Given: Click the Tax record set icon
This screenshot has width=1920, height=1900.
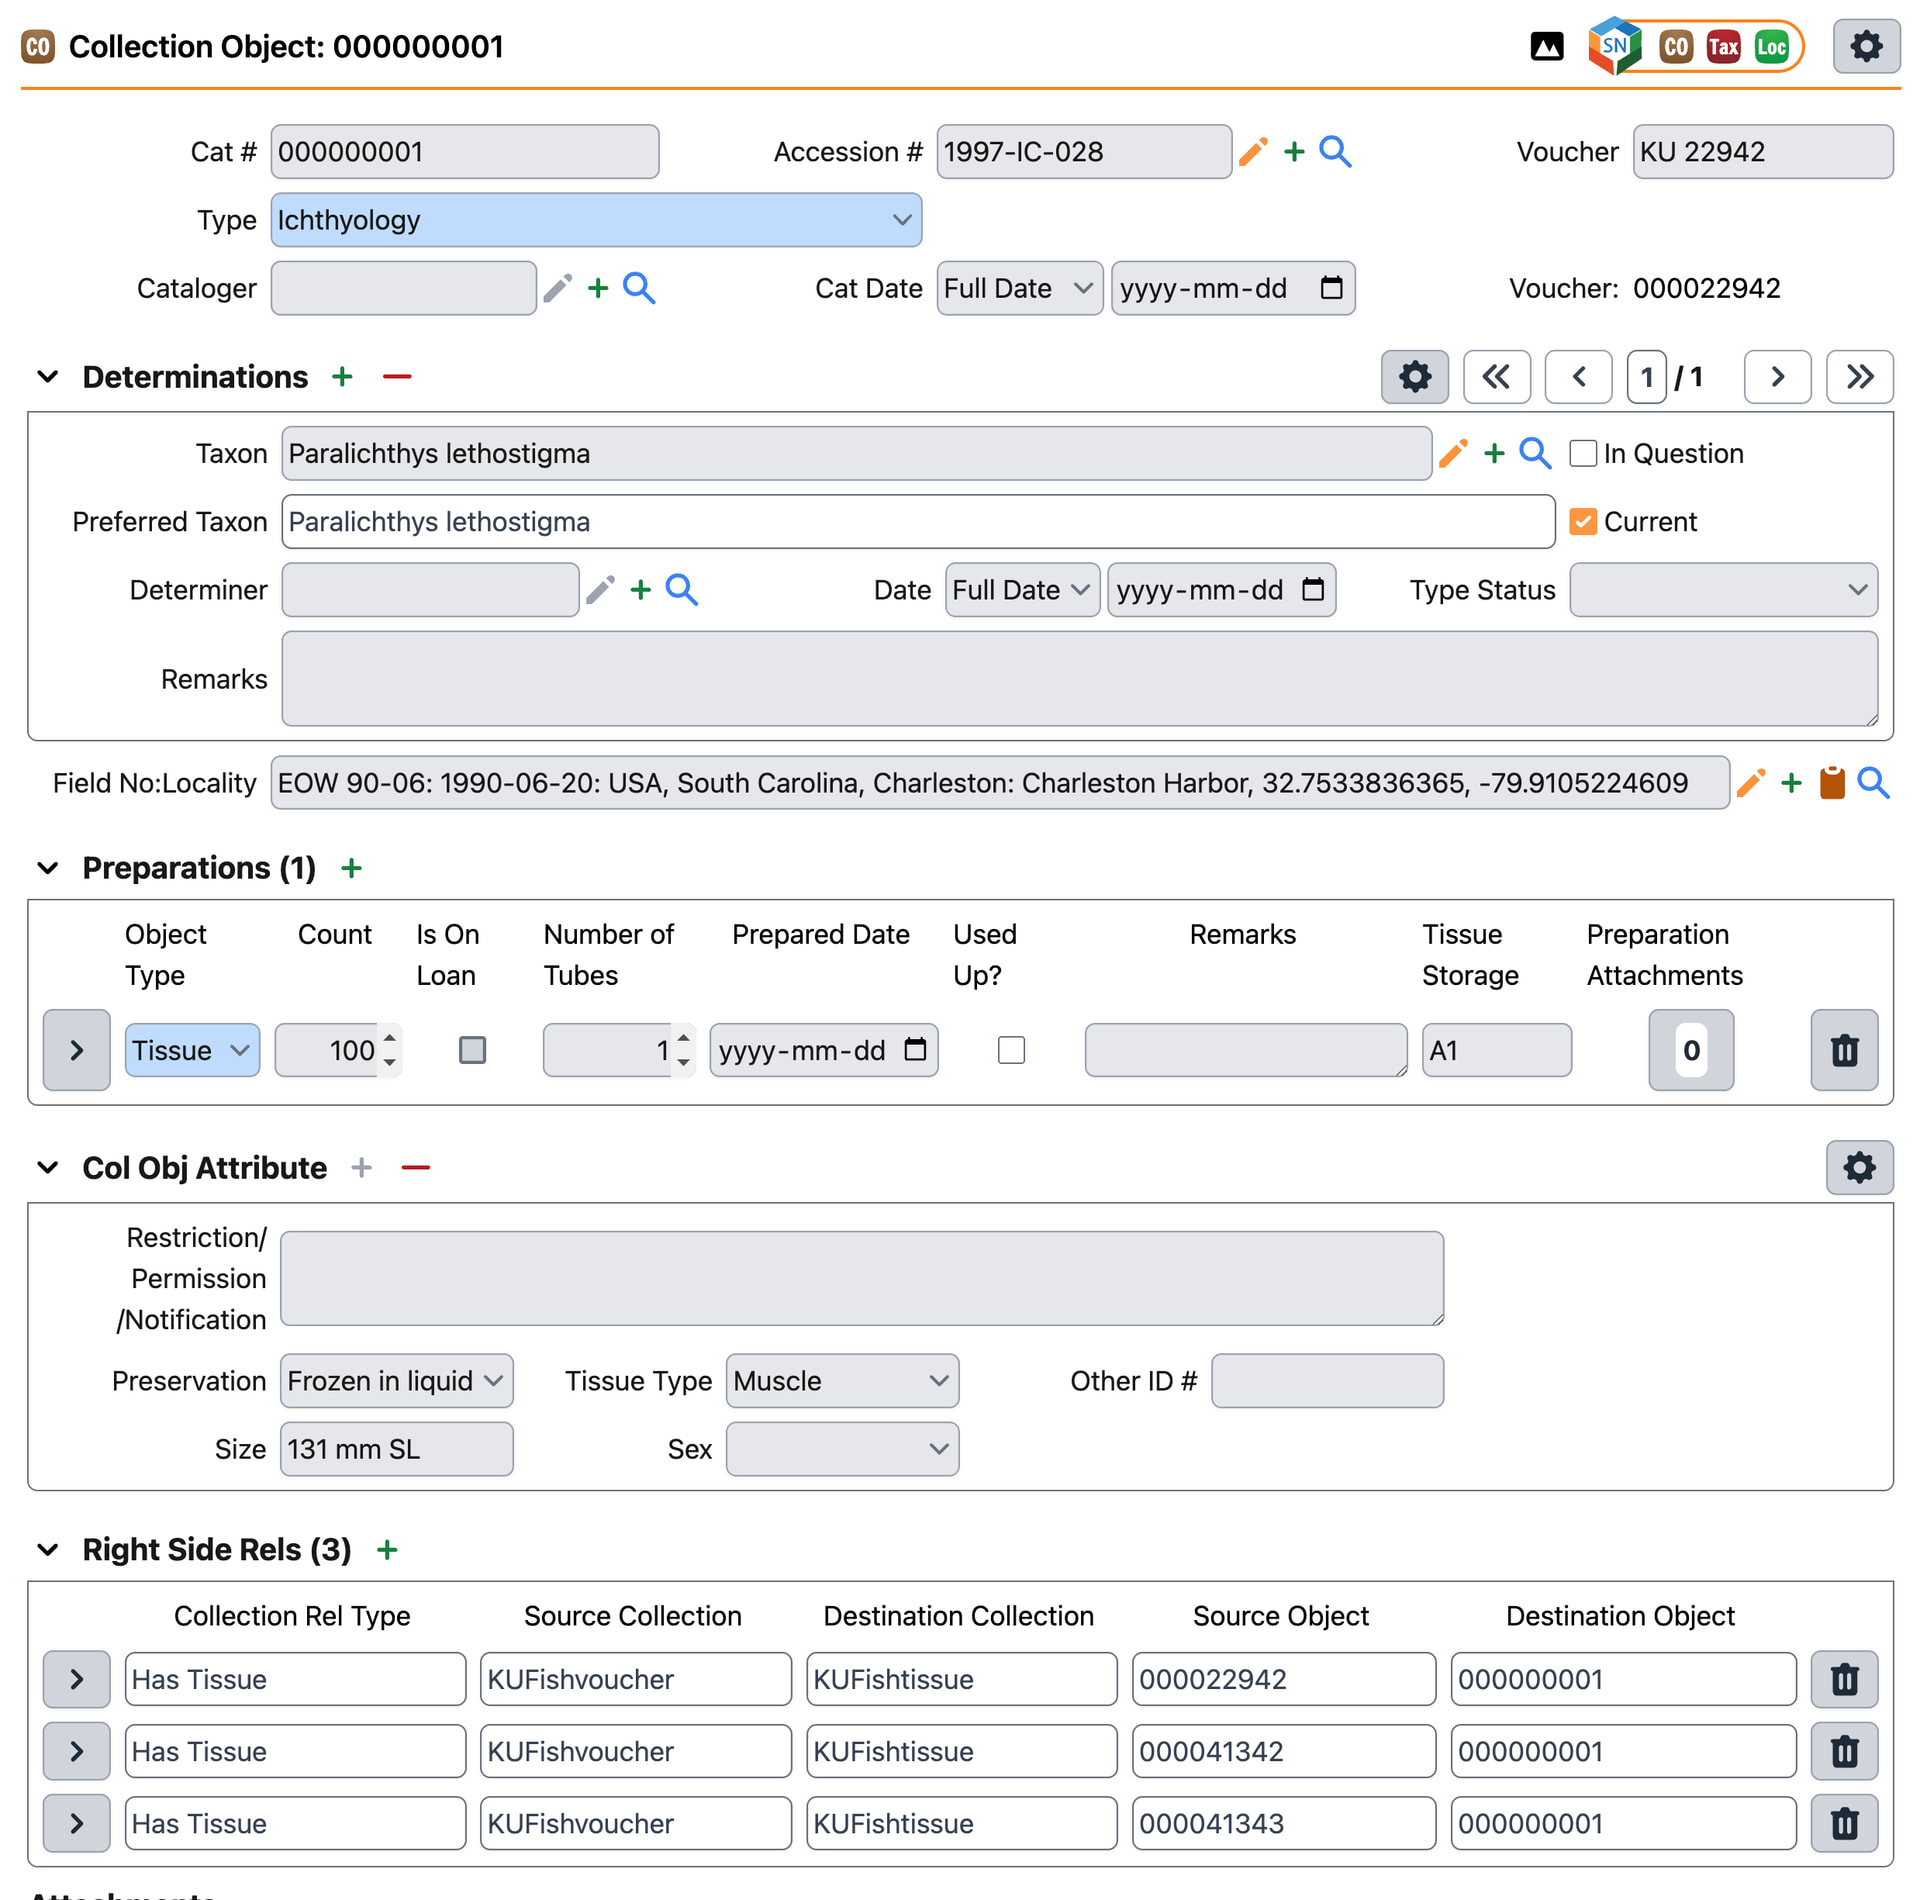Looking at the screenshot, I should pyautogui.click(x=1723, y=47).
